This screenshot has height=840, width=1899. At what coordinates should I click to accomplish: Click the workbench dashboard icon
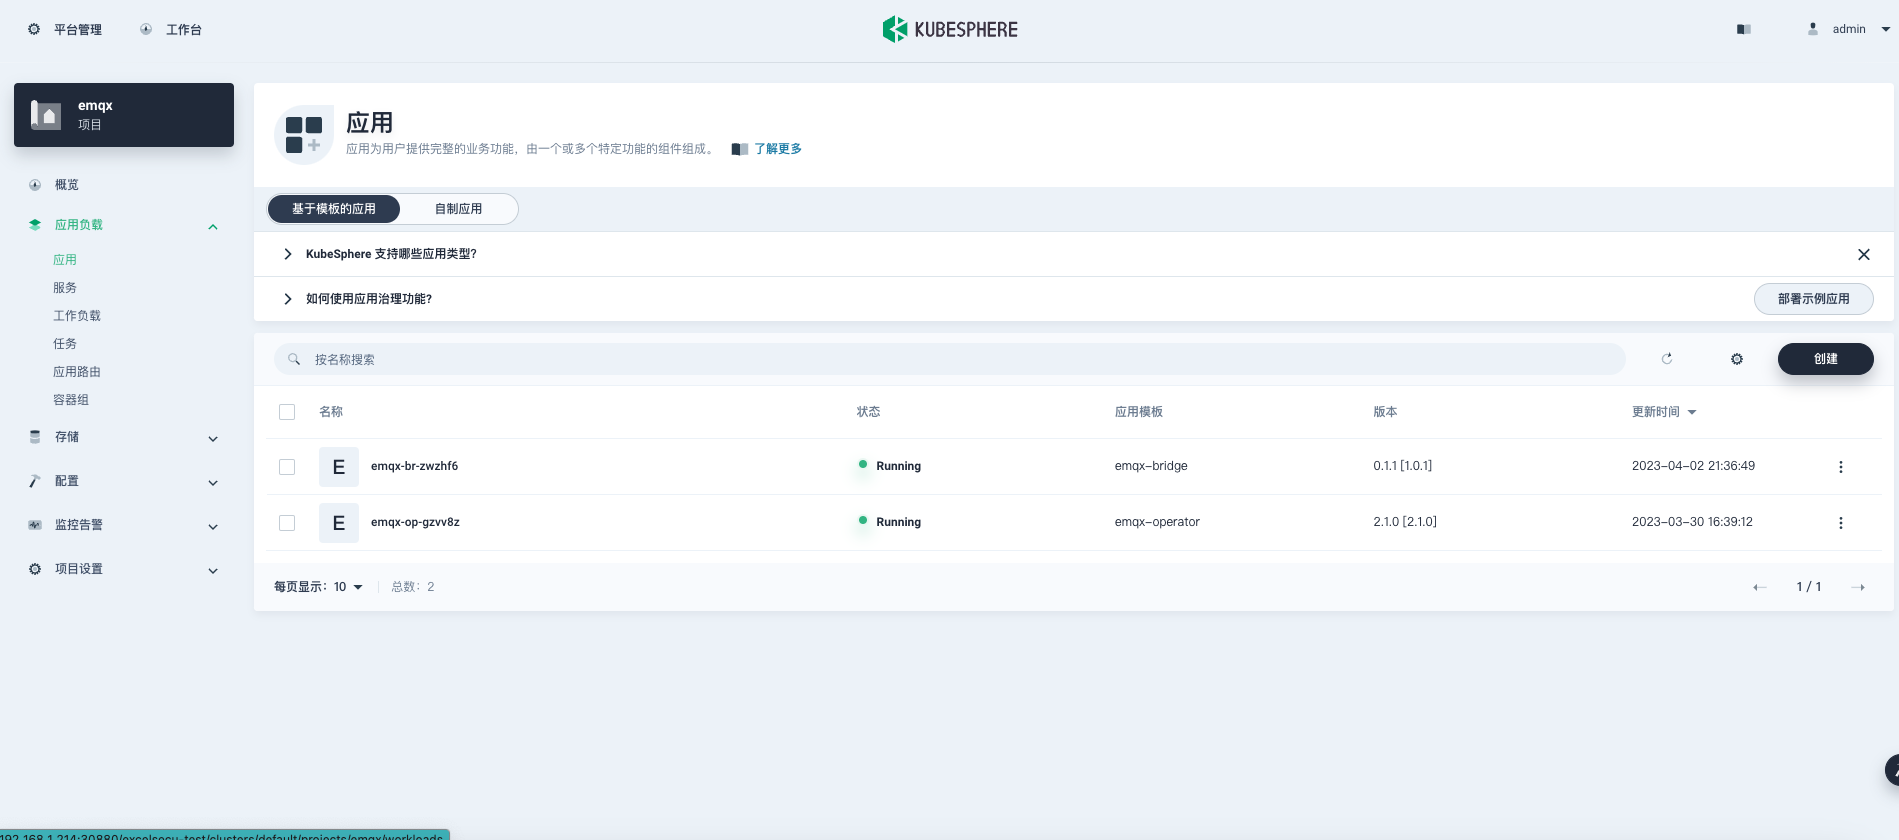coord(146,29)
